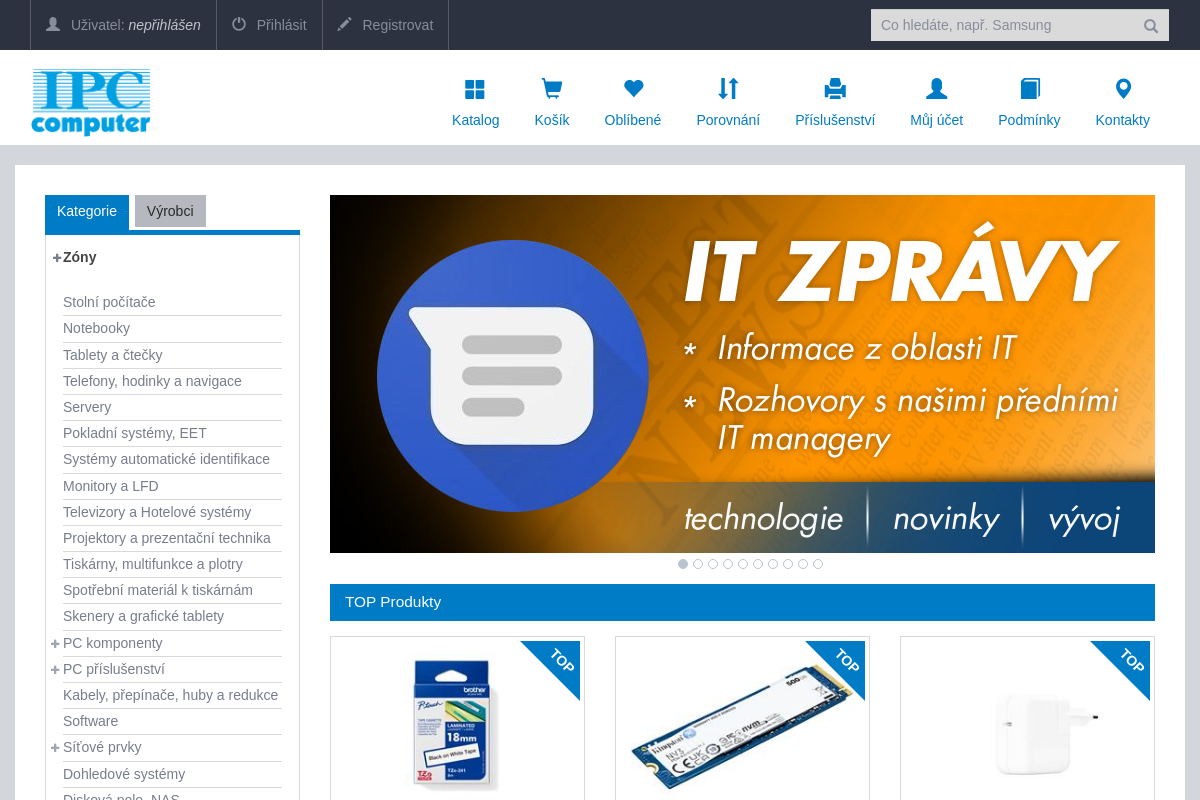Open Tablety a čtečky category
Image resolution: width=1200 pixels, height=800 pixels.
click(112, 355)
